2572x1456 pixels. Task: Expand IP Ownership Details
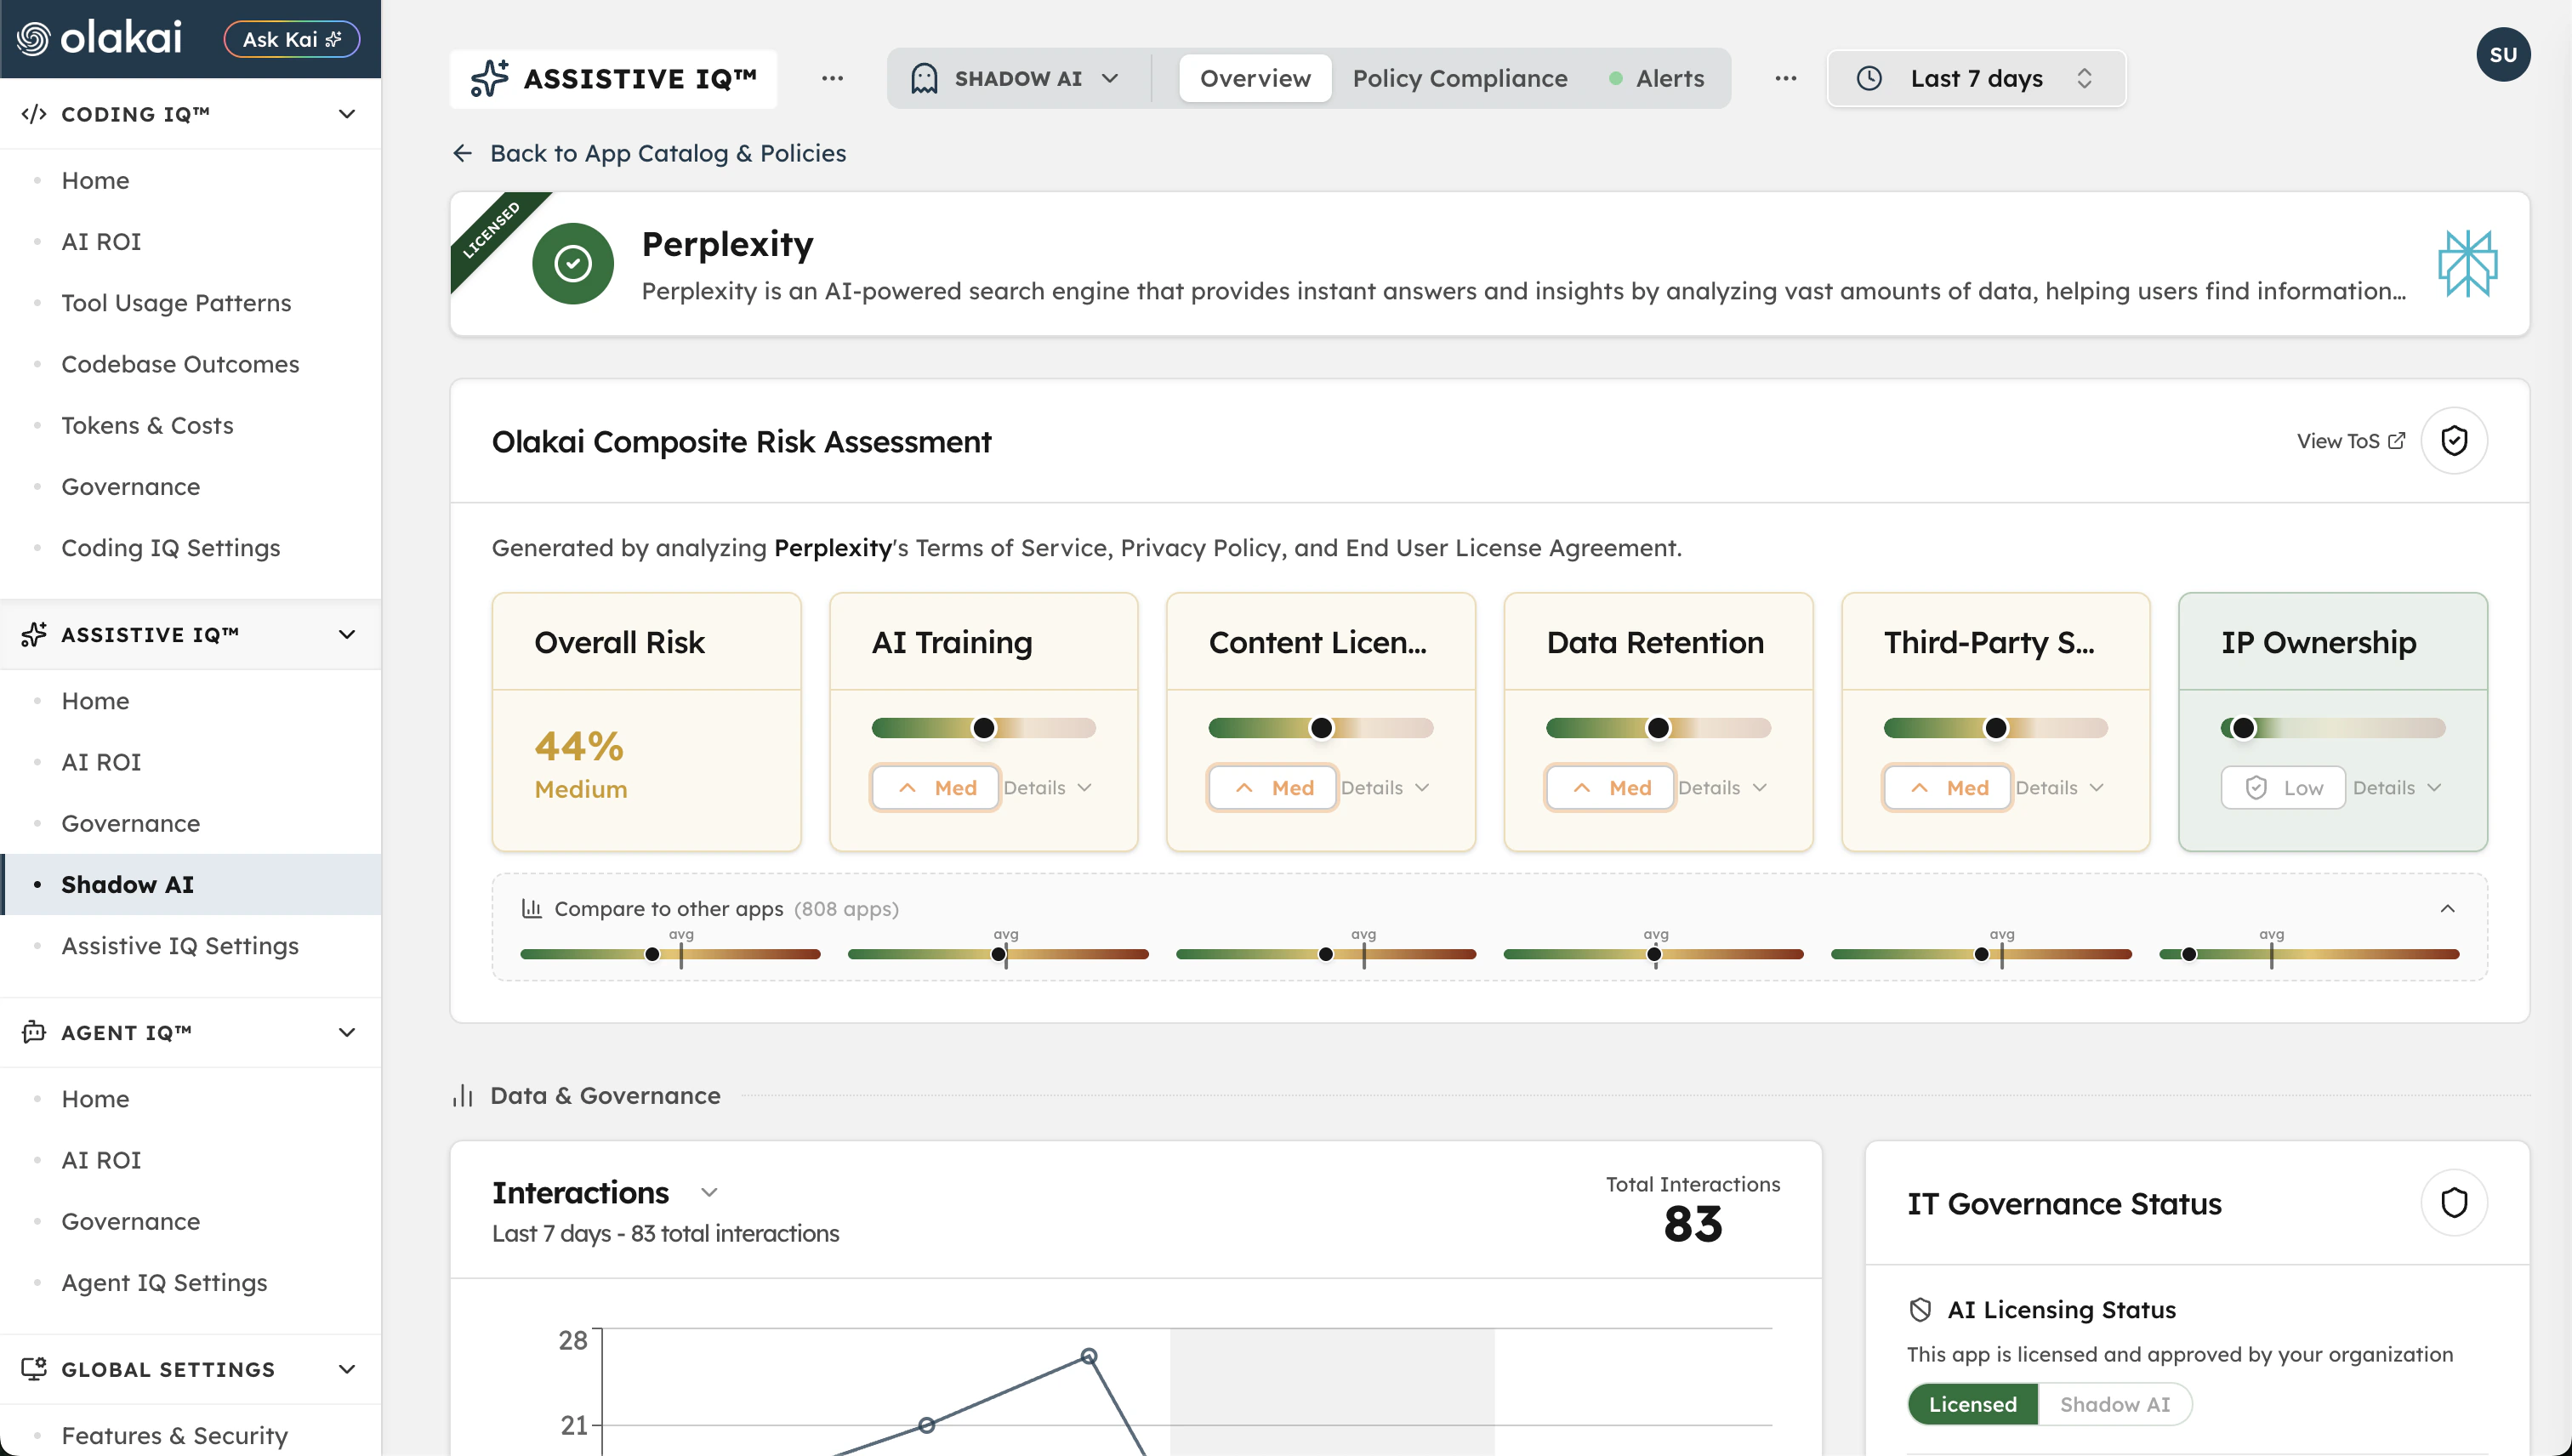pyautogui.click(x=2397, y=787)
